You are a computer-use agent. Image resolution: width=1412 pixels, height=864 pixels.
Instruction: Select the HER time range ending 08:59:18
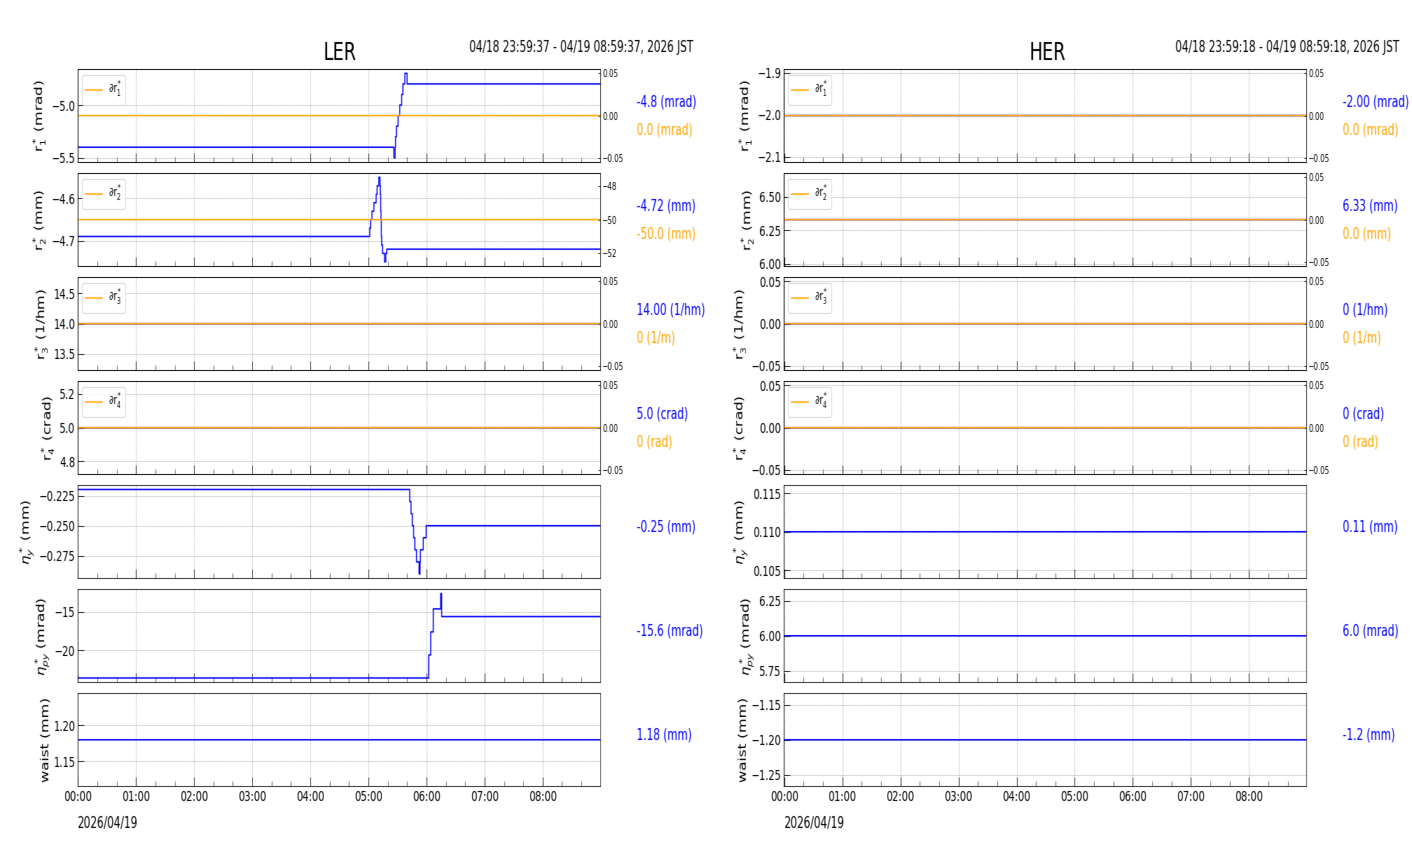(1287, 47)
